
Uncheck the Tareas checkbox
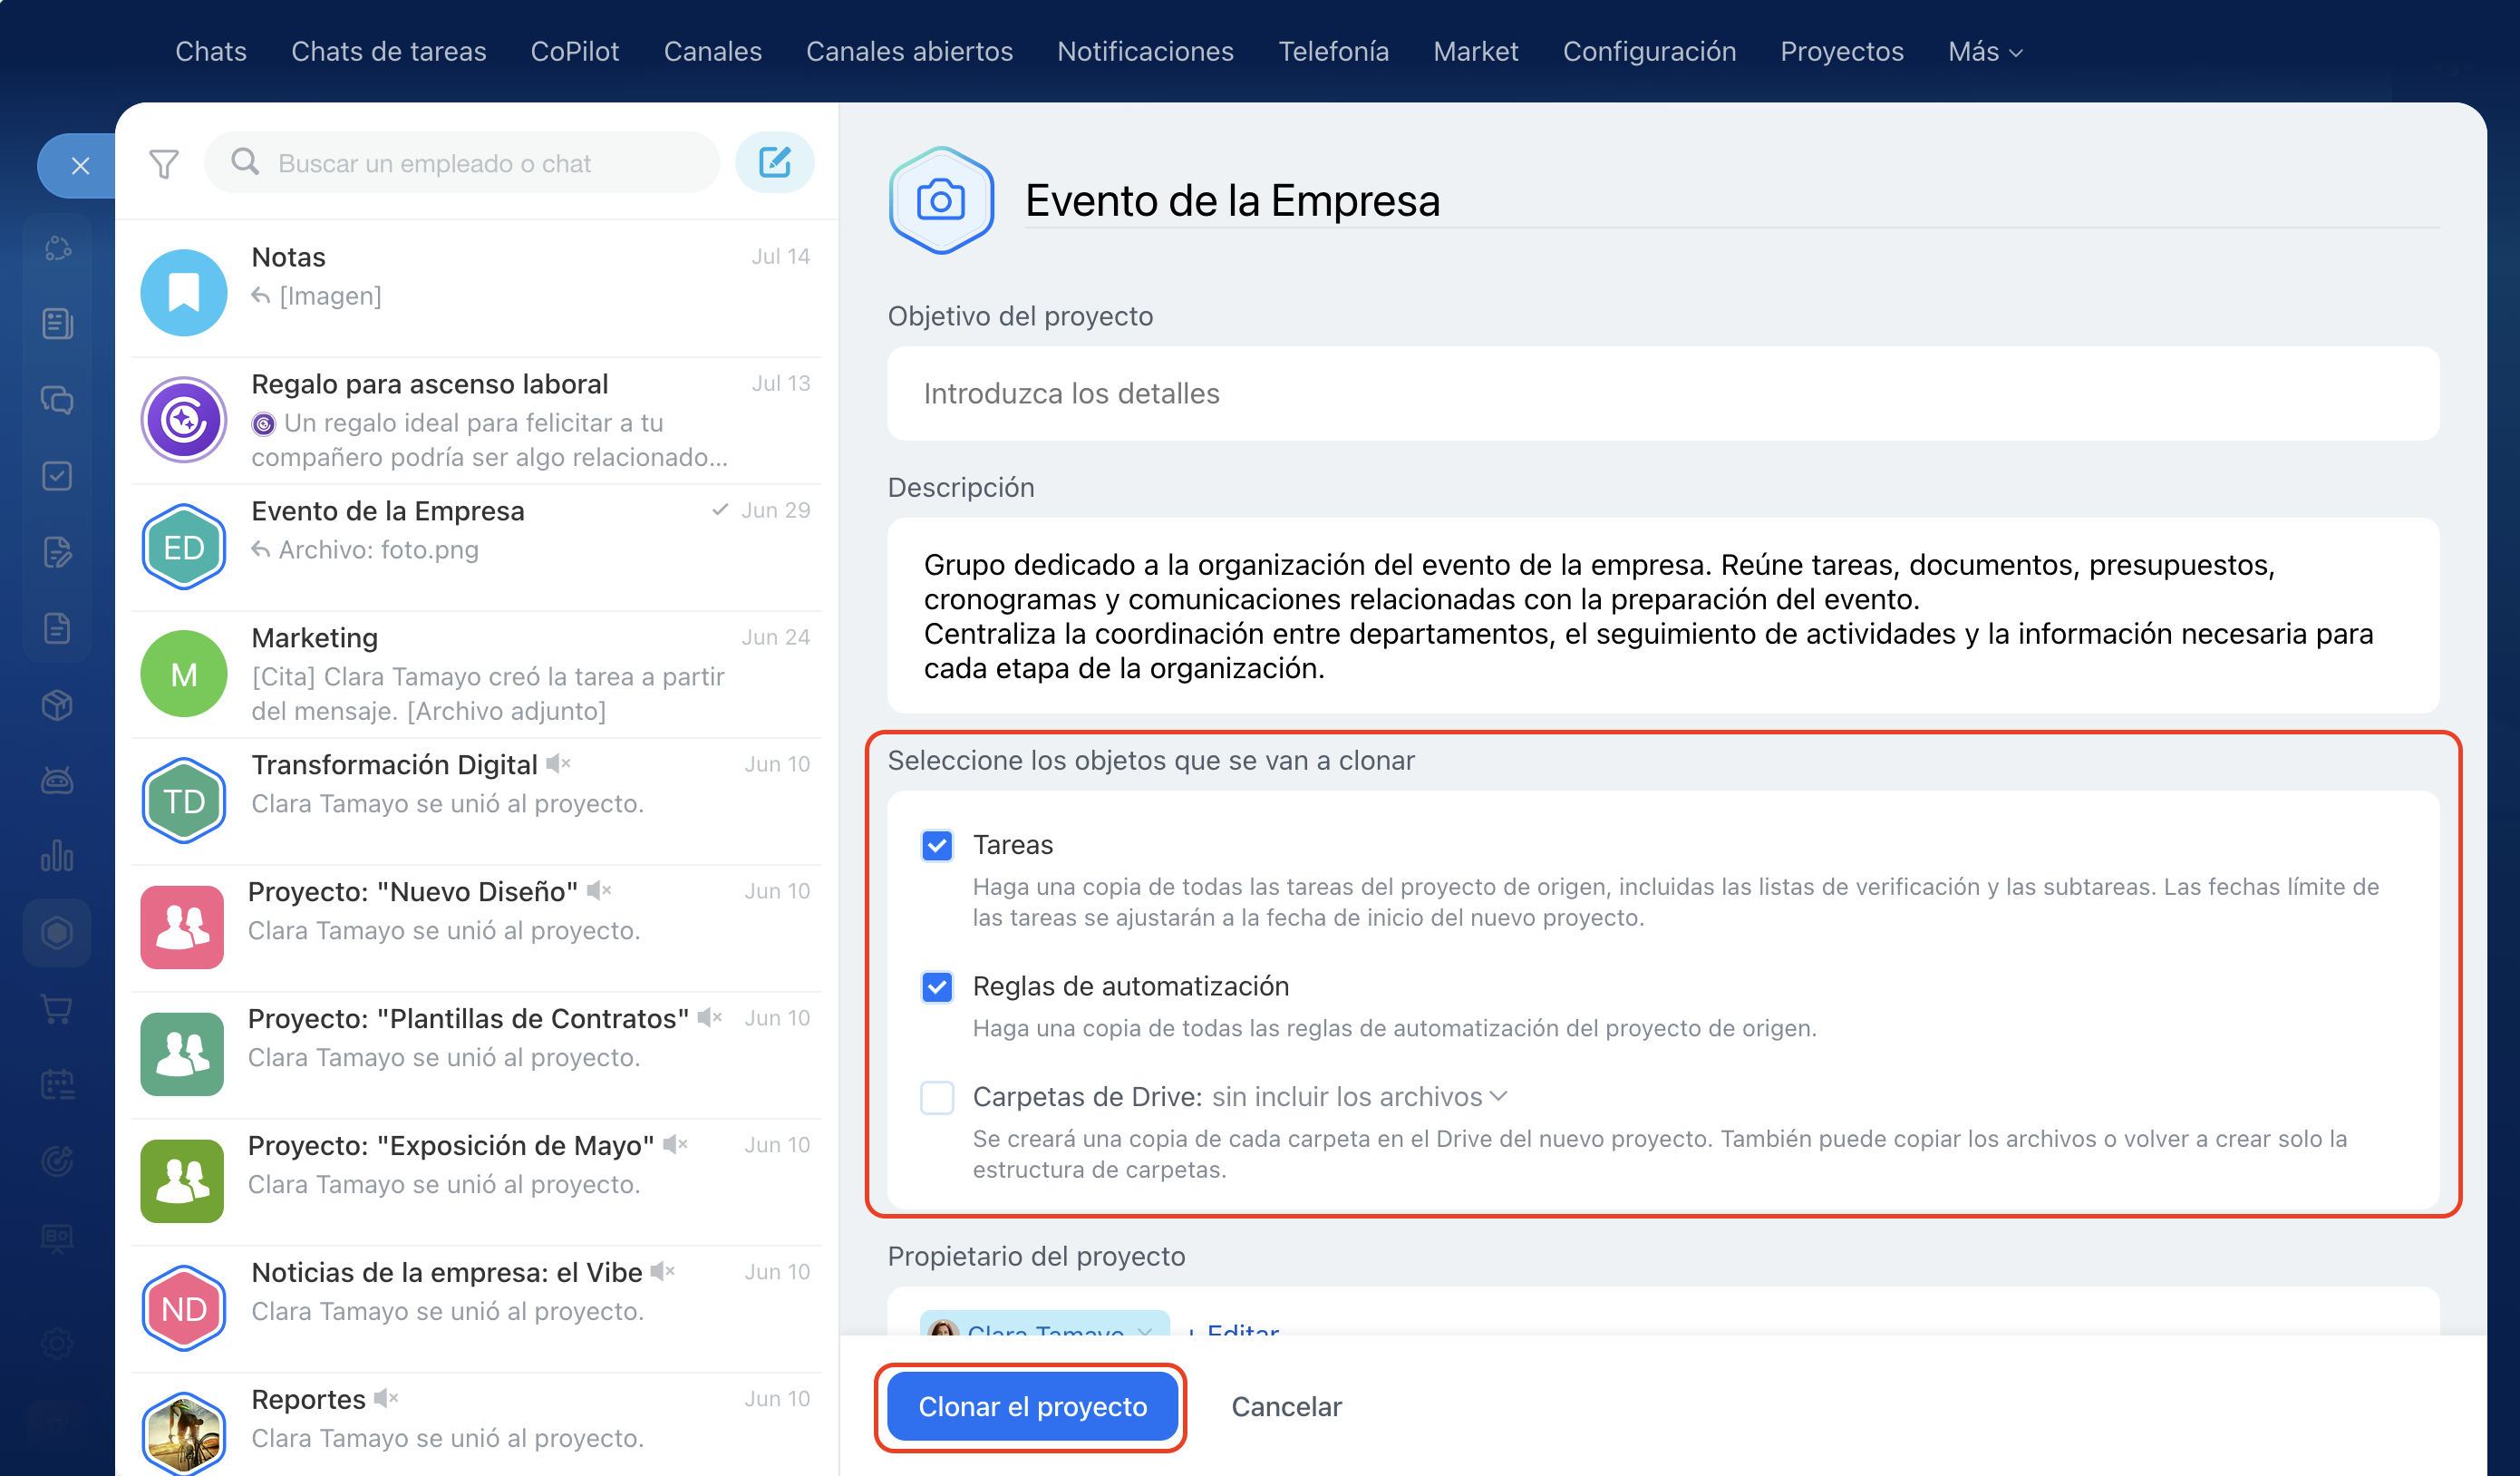coord(937,846)
